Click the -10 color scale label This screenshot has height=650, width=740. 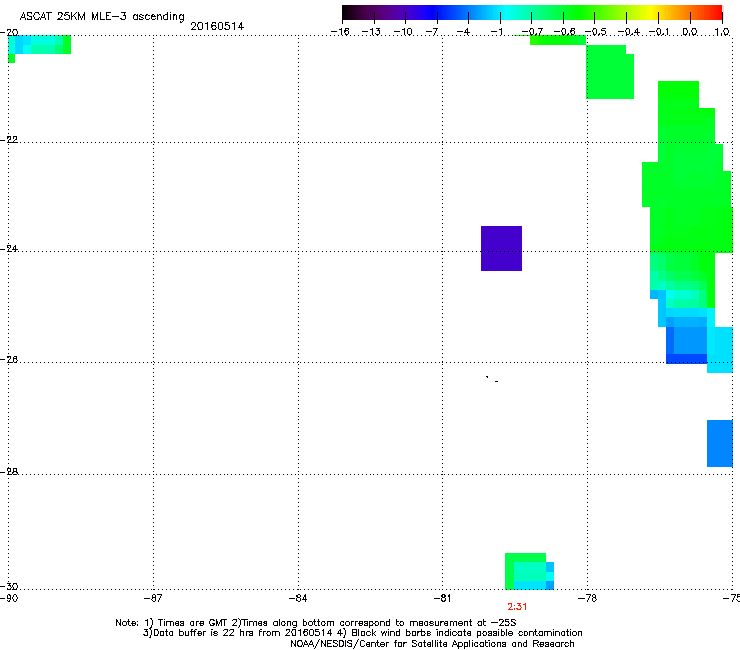click(403, 32)
